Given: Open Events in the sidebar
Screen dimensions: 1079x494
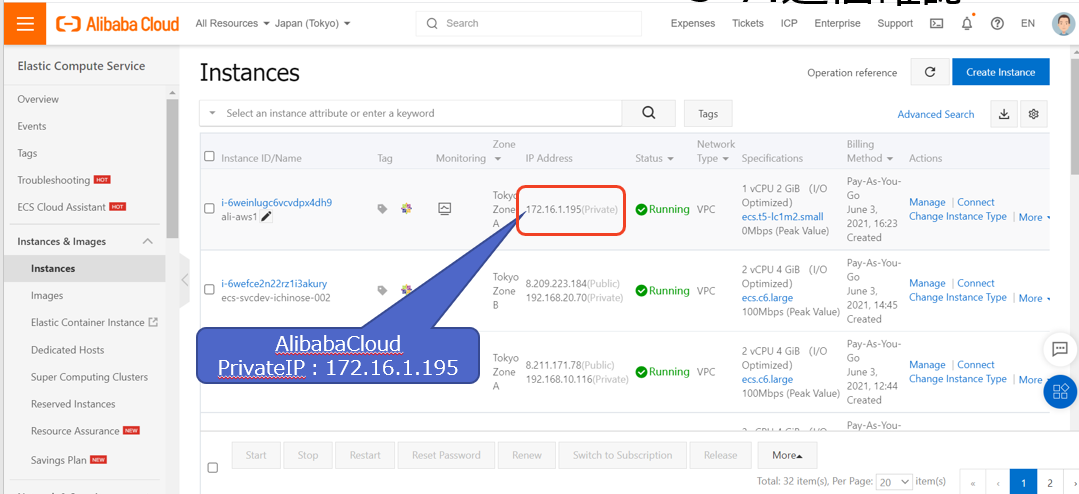Looking at the screenshot, I should pyautogui.click(x=32, y=126).
